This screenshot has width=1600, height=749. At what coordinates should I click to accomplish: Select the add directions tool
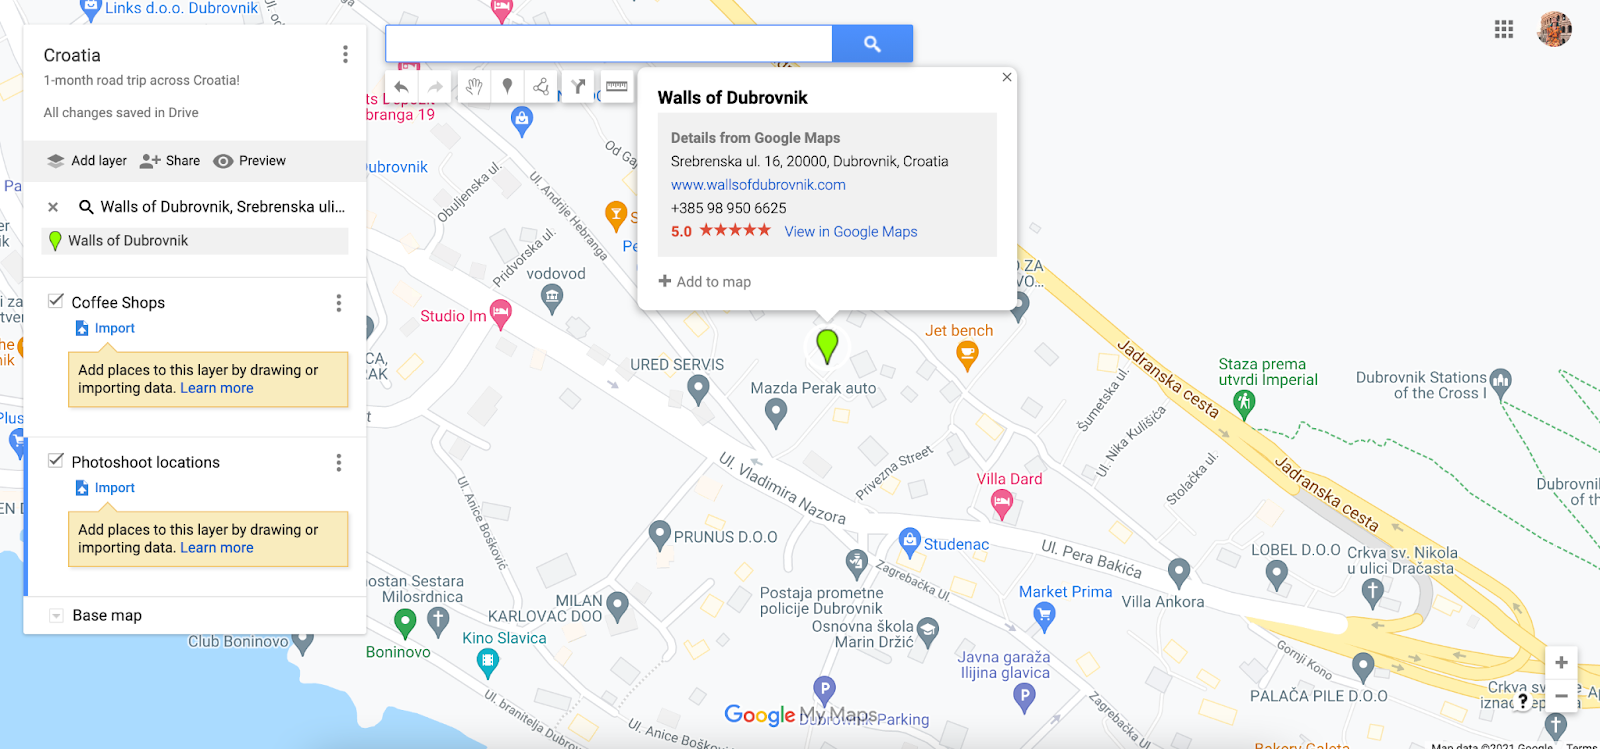[578, 87]
